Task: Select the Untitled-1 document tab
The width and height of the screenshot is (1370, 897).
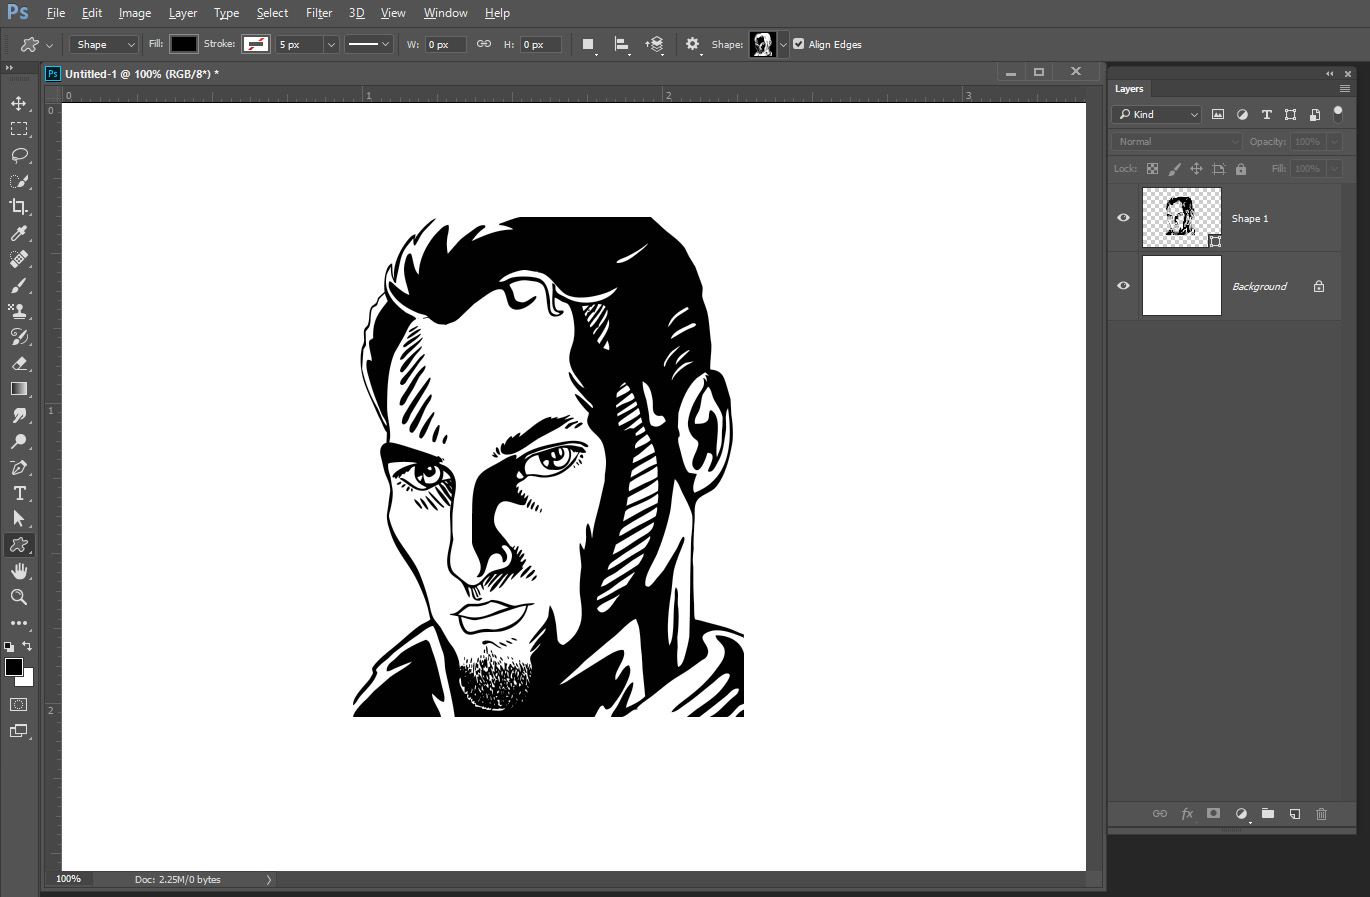Action: click(x=140, y=74)
